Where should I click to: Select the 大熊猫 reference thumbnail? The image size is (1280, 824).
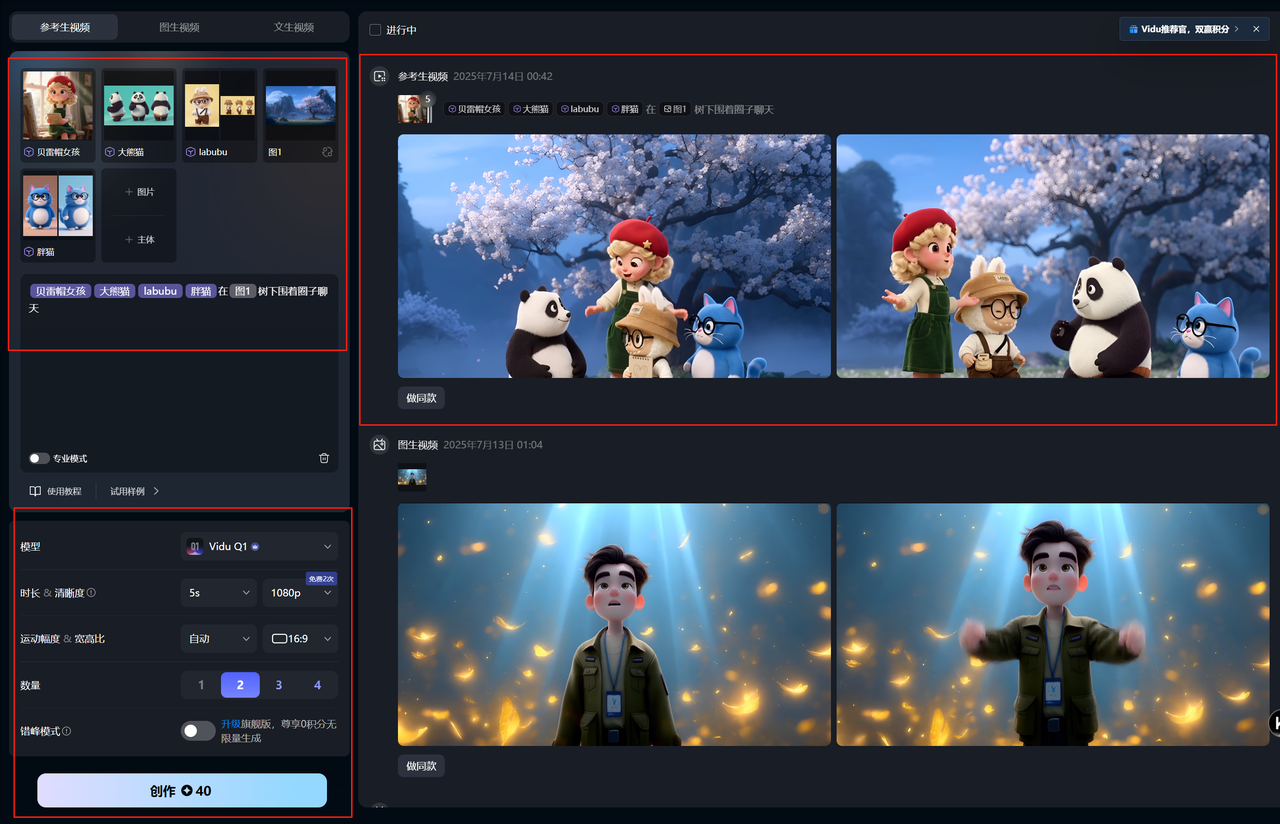pyautogui.click(x=139, y=105)
